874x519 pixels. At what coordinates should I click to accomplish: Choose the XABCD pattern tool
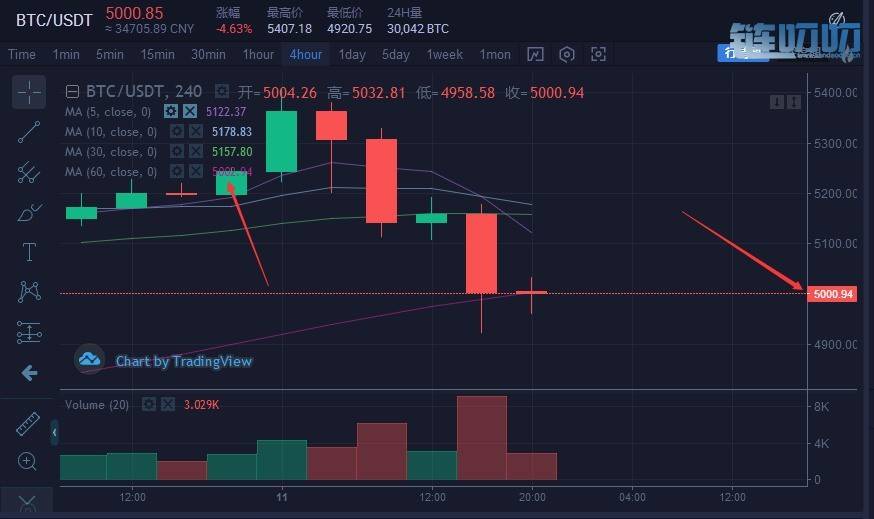tap(29, 292)
